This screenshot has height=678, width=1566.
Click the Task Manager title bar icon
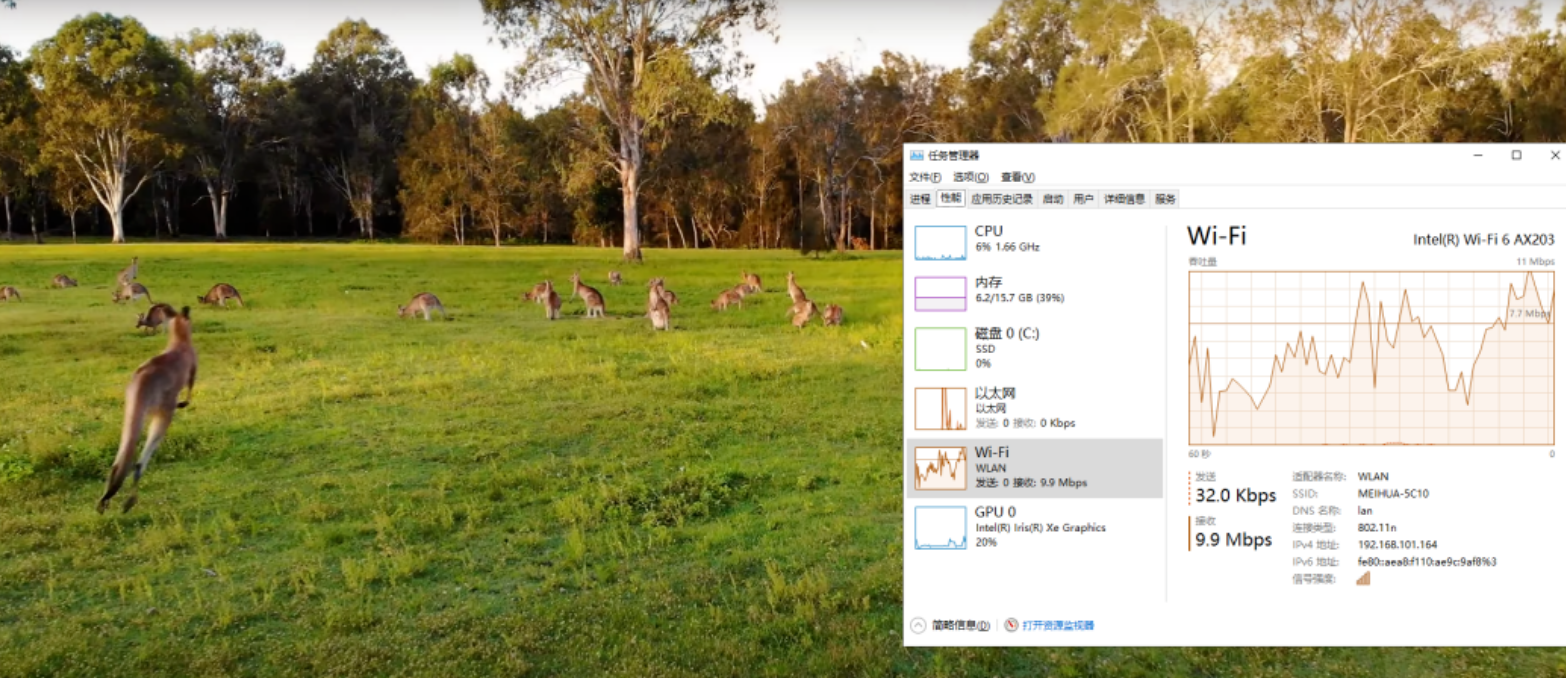(916, 156)
